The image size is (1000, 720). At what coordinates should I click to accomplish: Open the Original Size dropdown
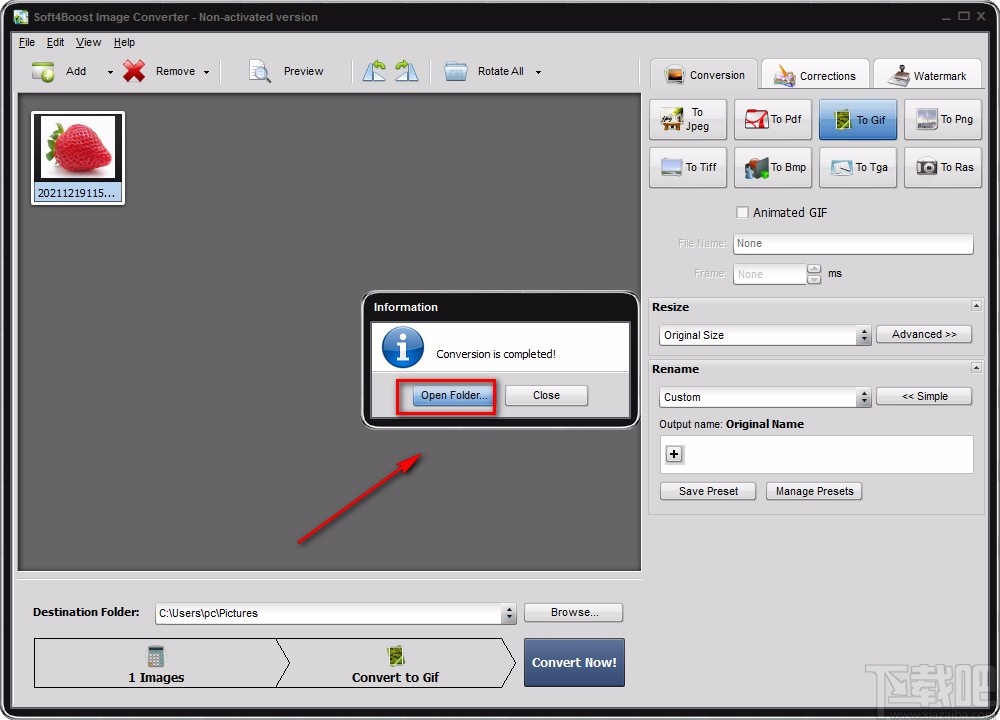tap(765, 335)
